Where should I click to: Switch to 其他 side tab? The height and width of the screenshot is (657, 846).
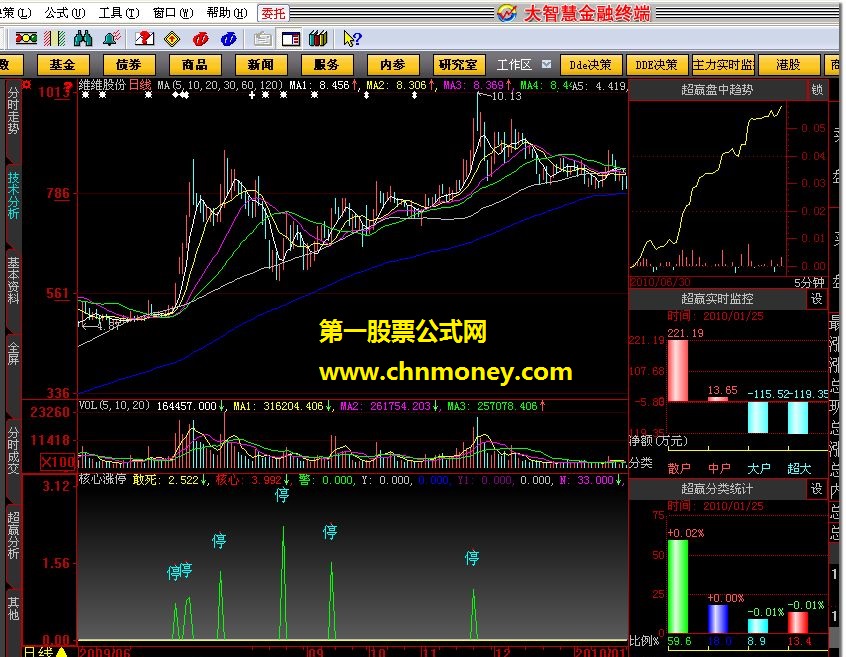(x=13, y=608)
